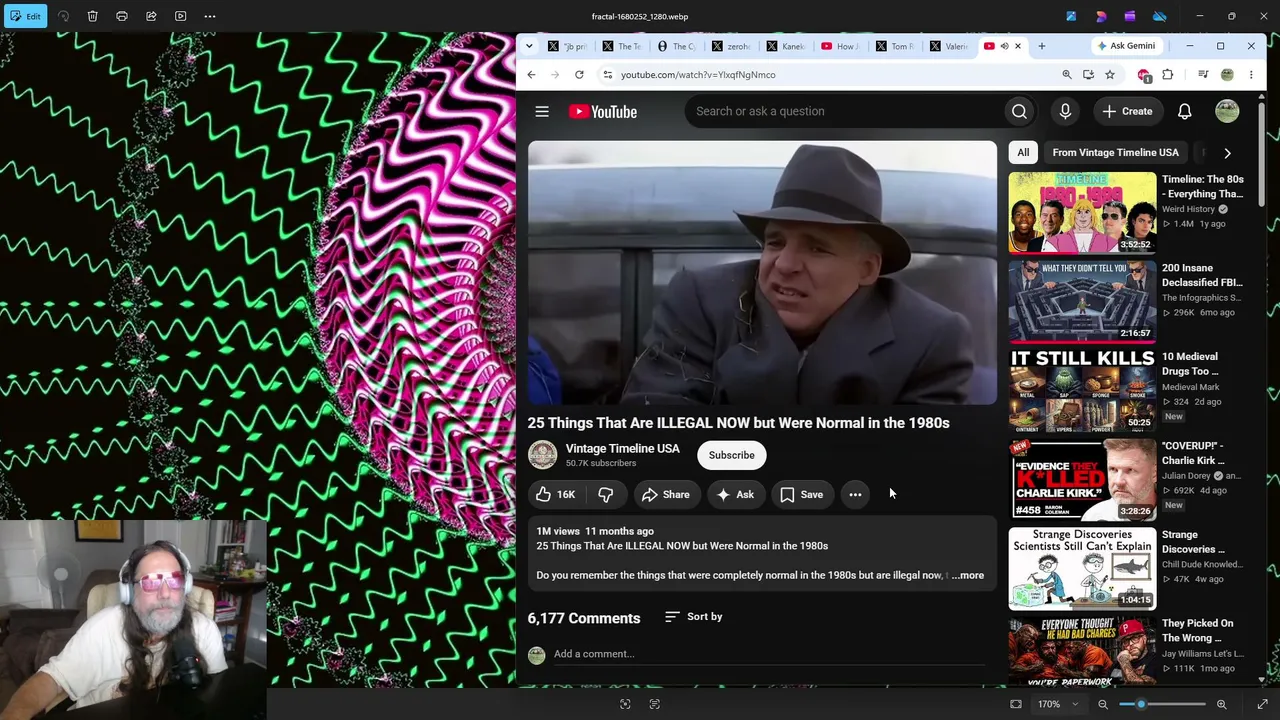Search with your voice microphone
This screenshot has width=1280, height=720.
coord(1065,111)
